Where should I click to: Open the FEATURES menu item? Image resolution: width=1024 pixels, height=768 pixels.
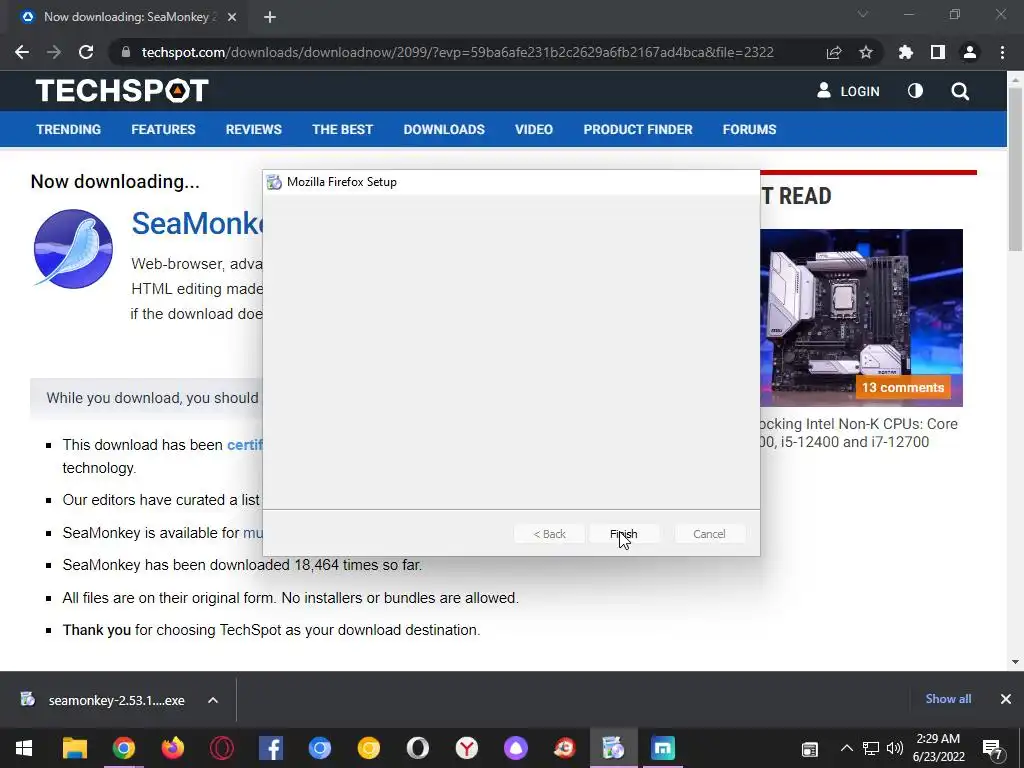[163, 129]
